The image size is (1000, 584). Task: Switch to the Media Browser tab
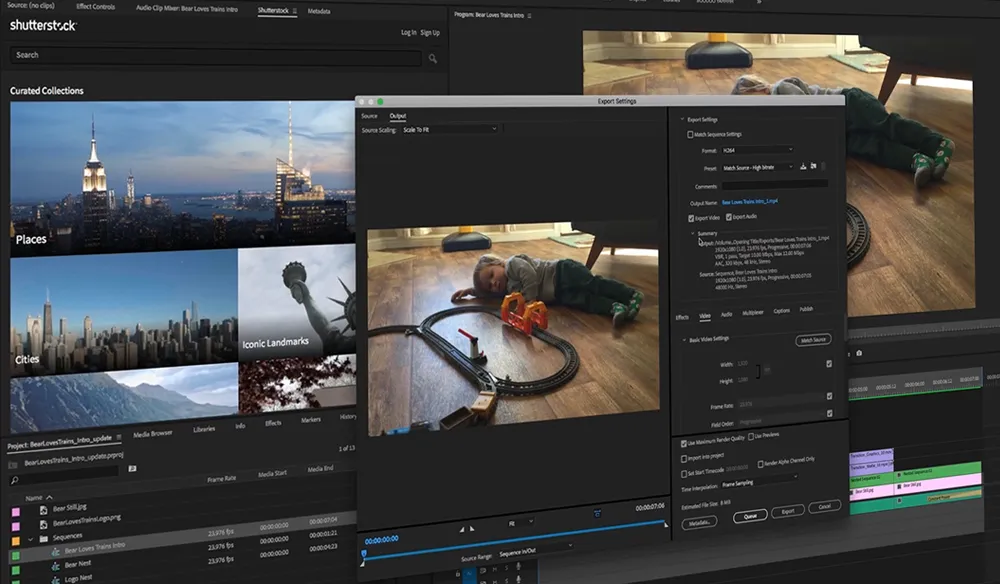click(x=152, y=434)
